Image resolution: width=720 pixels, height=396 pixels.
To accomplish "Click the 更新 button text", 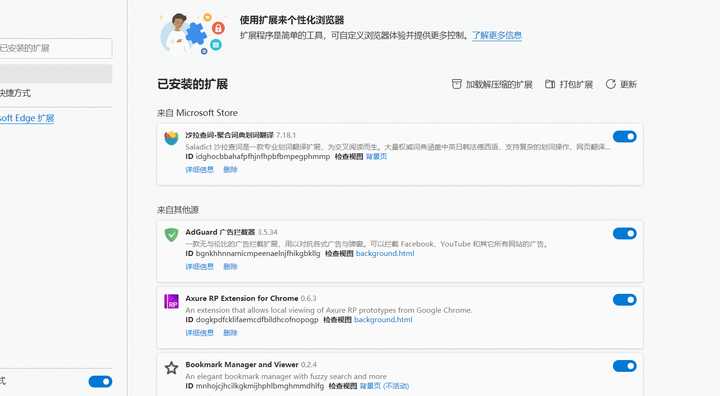I will point(628,85).
